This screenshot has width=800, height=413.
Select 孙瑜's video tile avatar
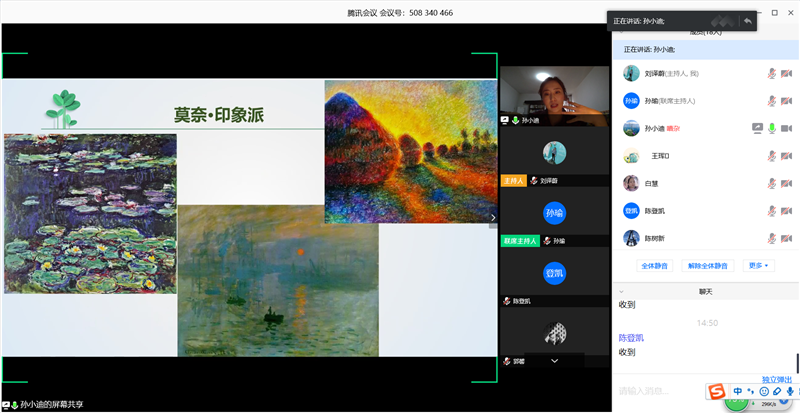[555, 213]
